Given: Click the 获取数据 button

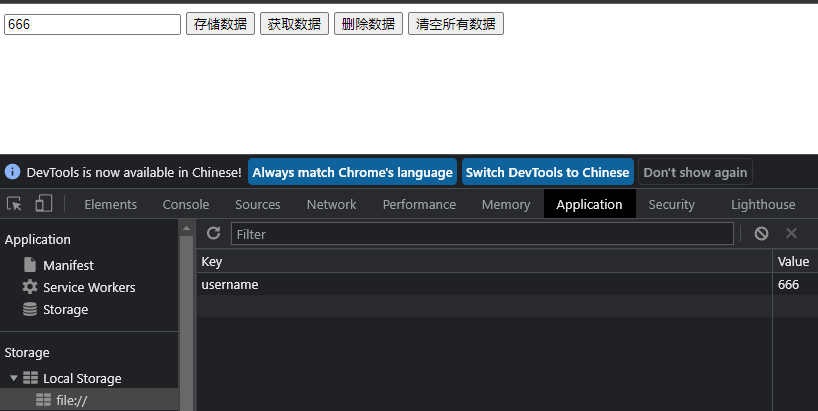Looking at the screenshot, I should tap(294, 24).
